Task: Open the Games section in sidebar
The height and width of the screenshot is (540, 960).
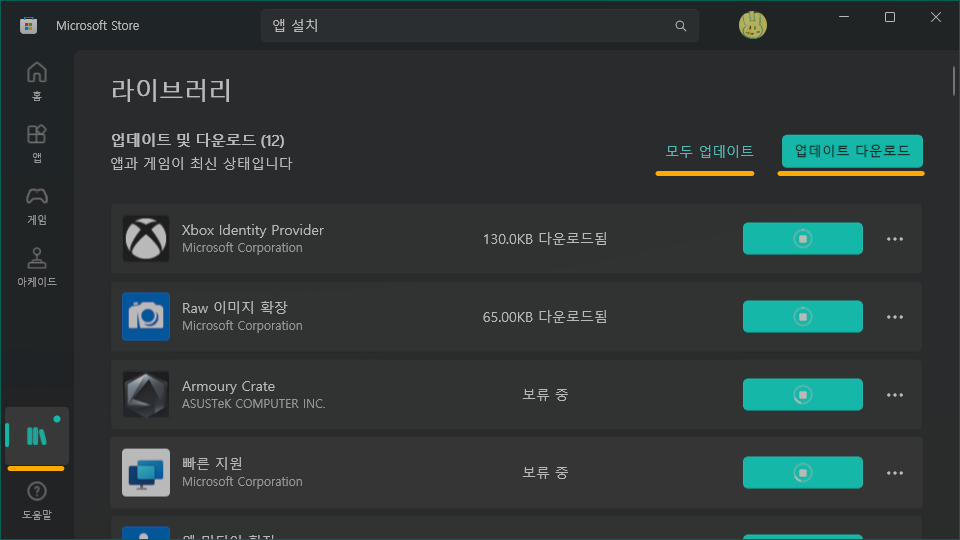Action: pyautogui.click(x=37, y=204)
